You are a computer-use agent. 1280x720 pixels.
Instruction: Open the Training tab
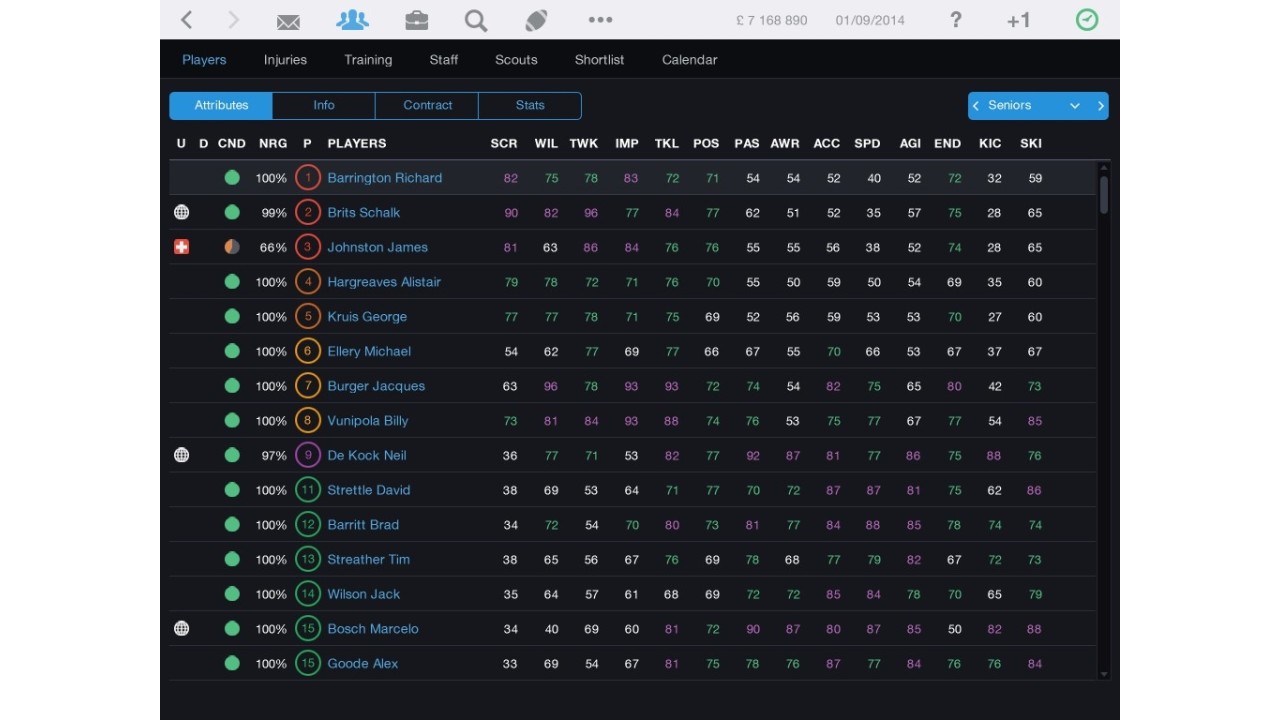[x=368, y=60]
